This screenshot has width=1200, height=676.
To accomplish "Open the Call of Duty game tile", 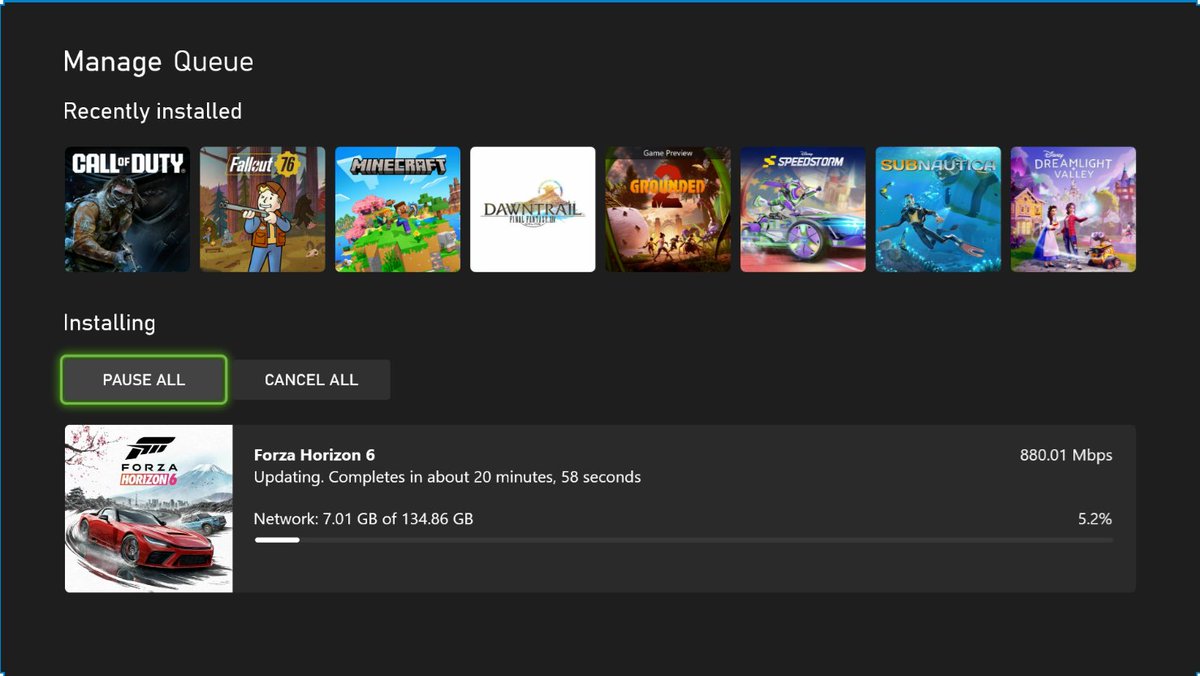I will point(127,209).
